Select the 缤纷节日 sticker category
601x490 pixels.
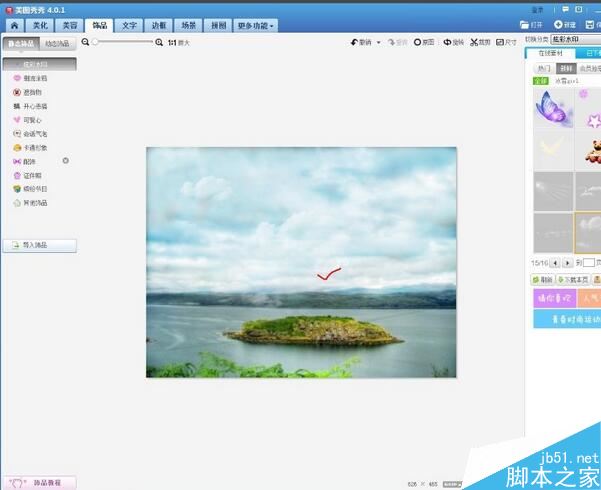click(31, 189)
